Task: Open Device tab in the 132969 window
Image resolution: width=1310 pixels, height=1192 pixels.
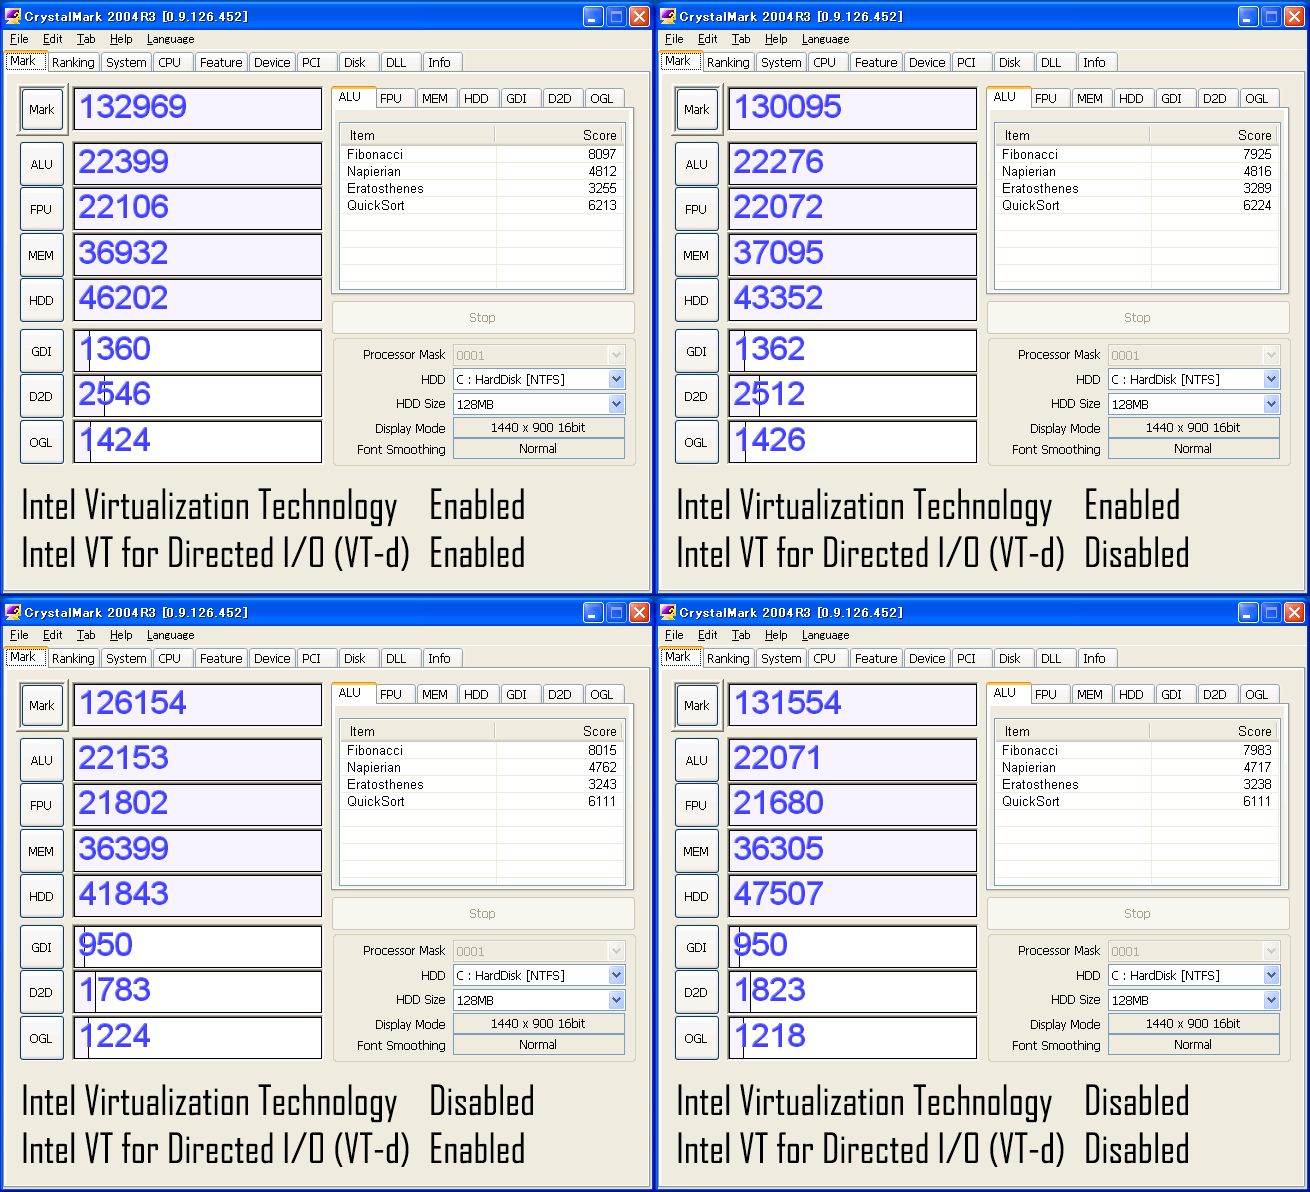Action: coord(272,62)
